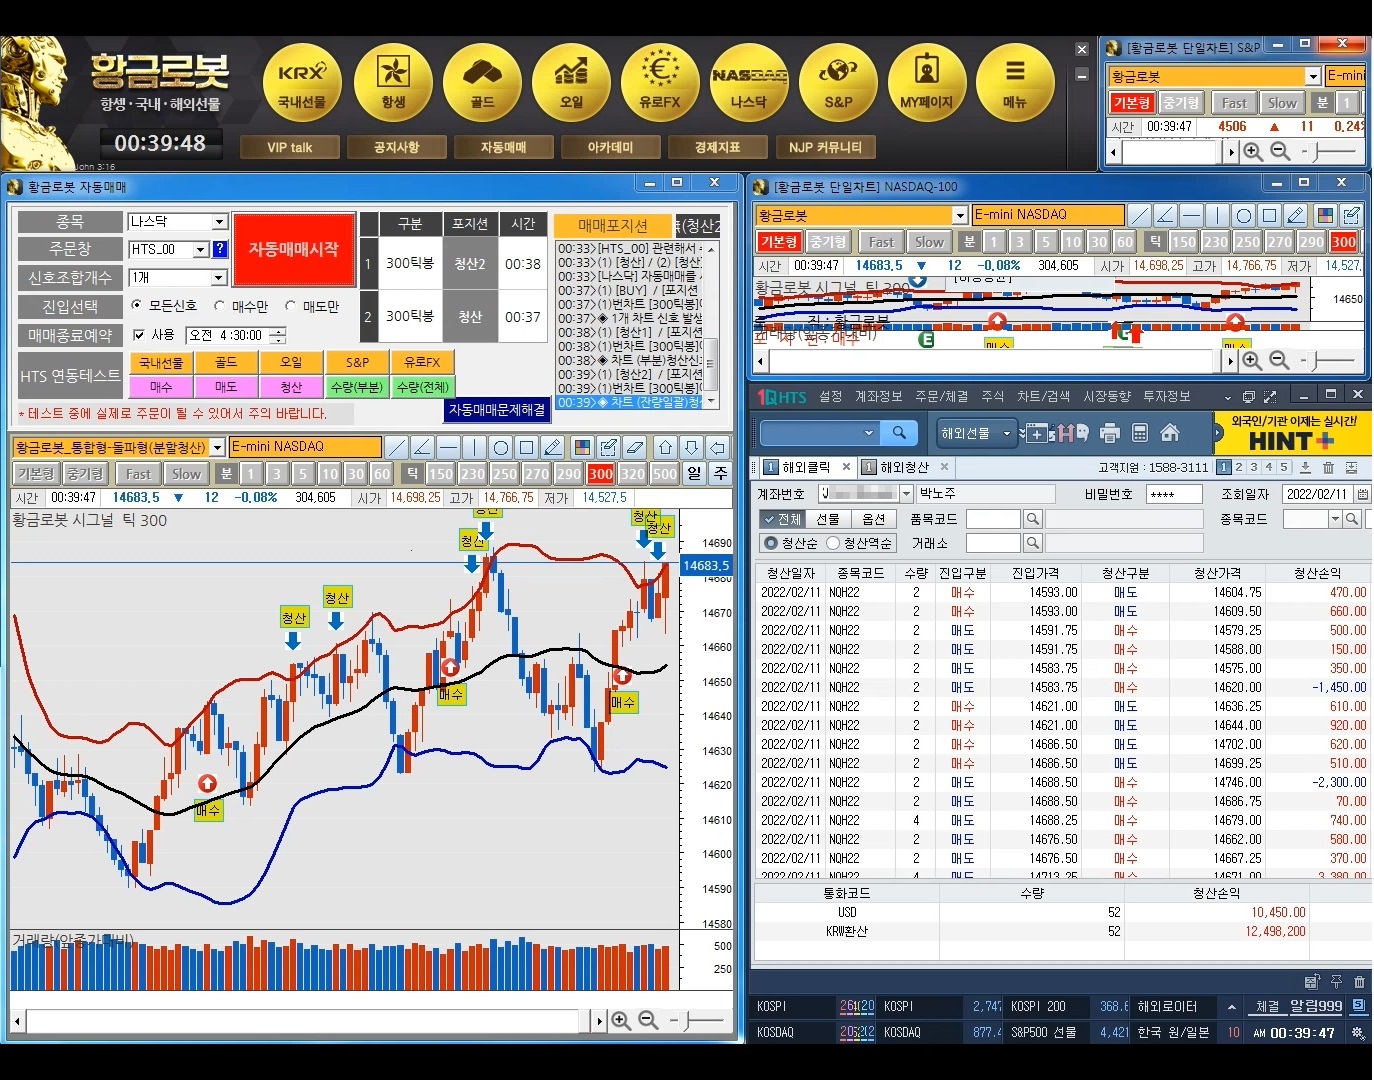Open 설정 menu in HTS
The image size is (1374, 1080).
point(831,397)
